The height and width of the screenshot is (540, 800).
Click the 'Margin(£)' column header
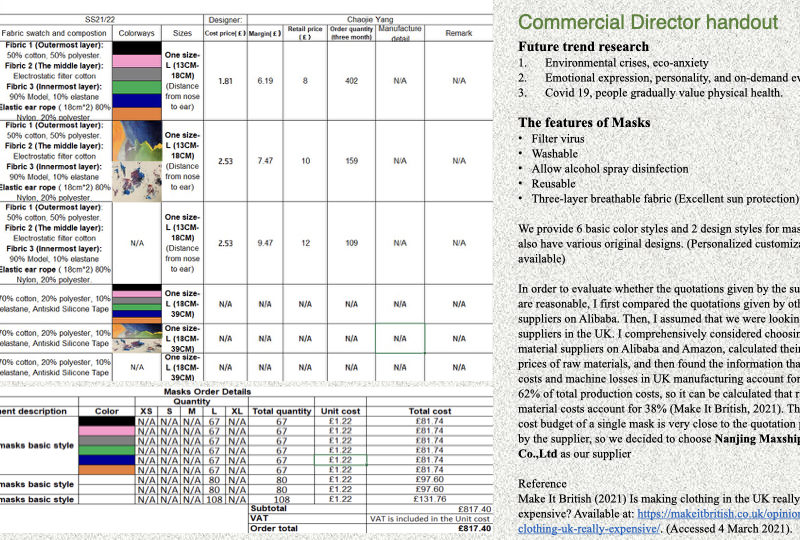(265, 33)
